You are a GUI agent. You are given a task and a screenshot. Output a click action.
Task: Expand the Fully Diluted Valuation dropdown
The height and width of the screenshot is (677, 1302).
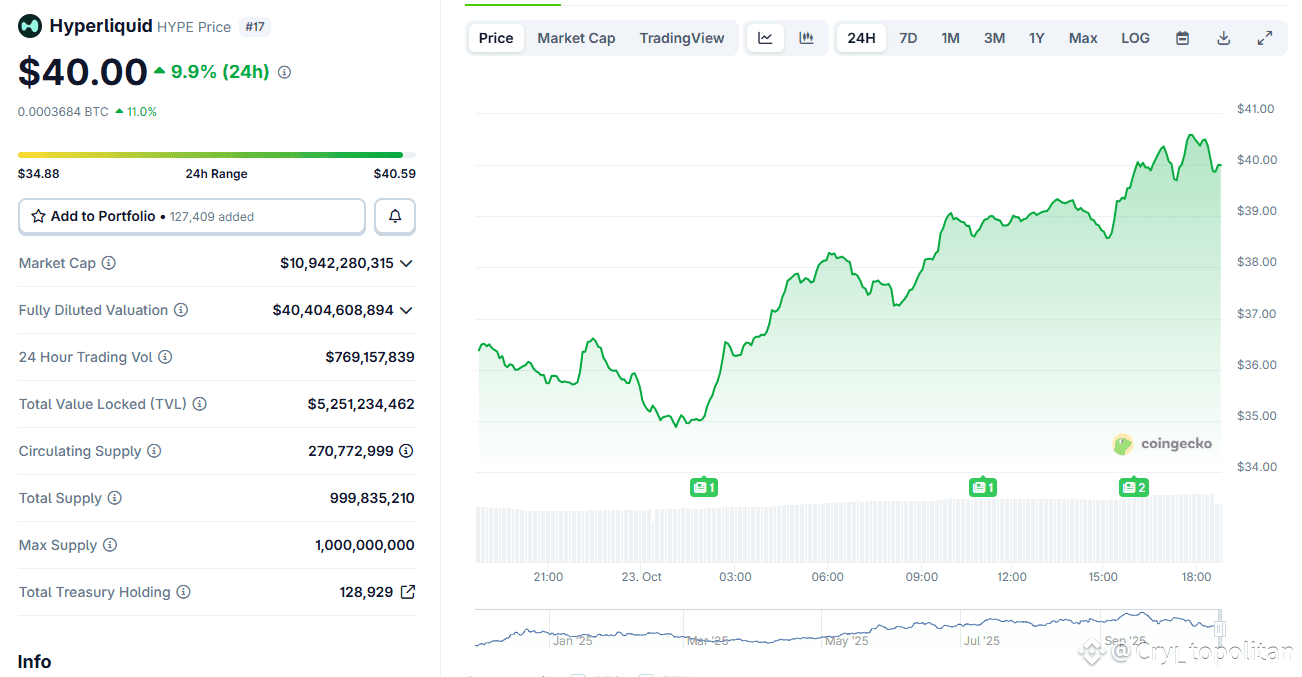406,309
